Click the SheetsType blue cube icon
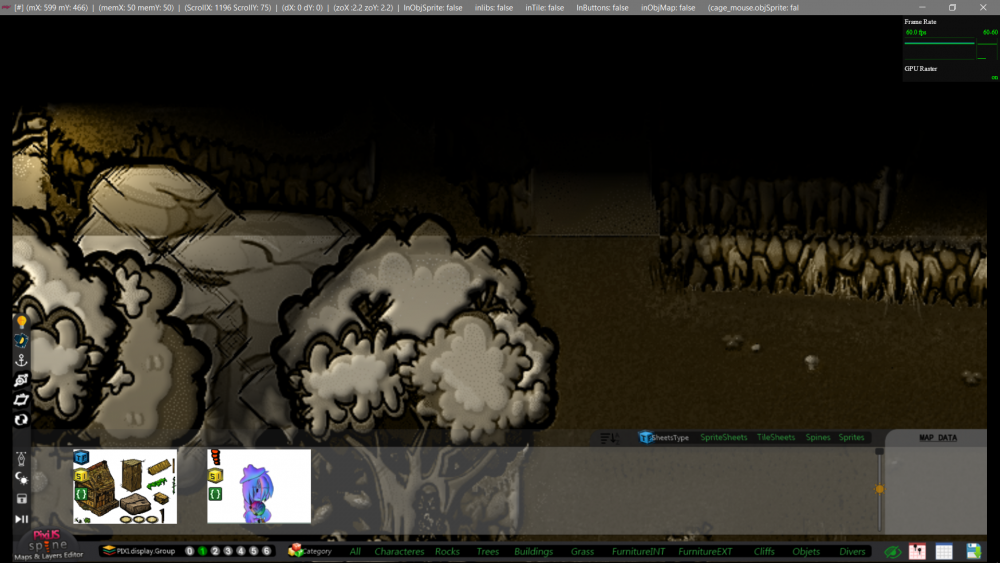The height and width of the screenshot is (563, 1000). click(645, 437)
